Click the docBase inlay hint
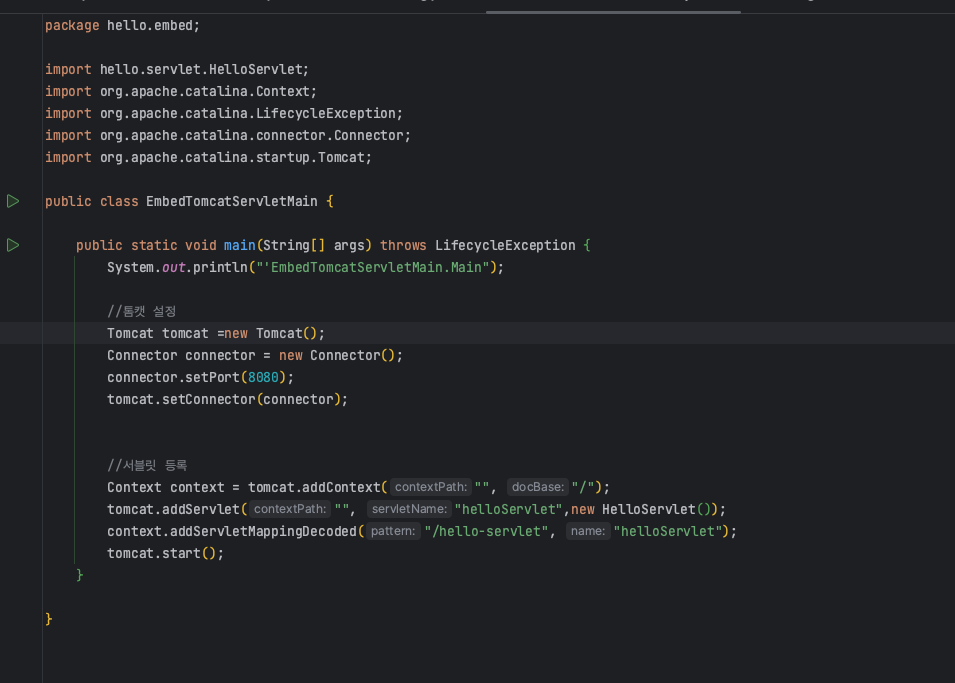The width and height of the screenshot is (955, 683). click(538, 487)
